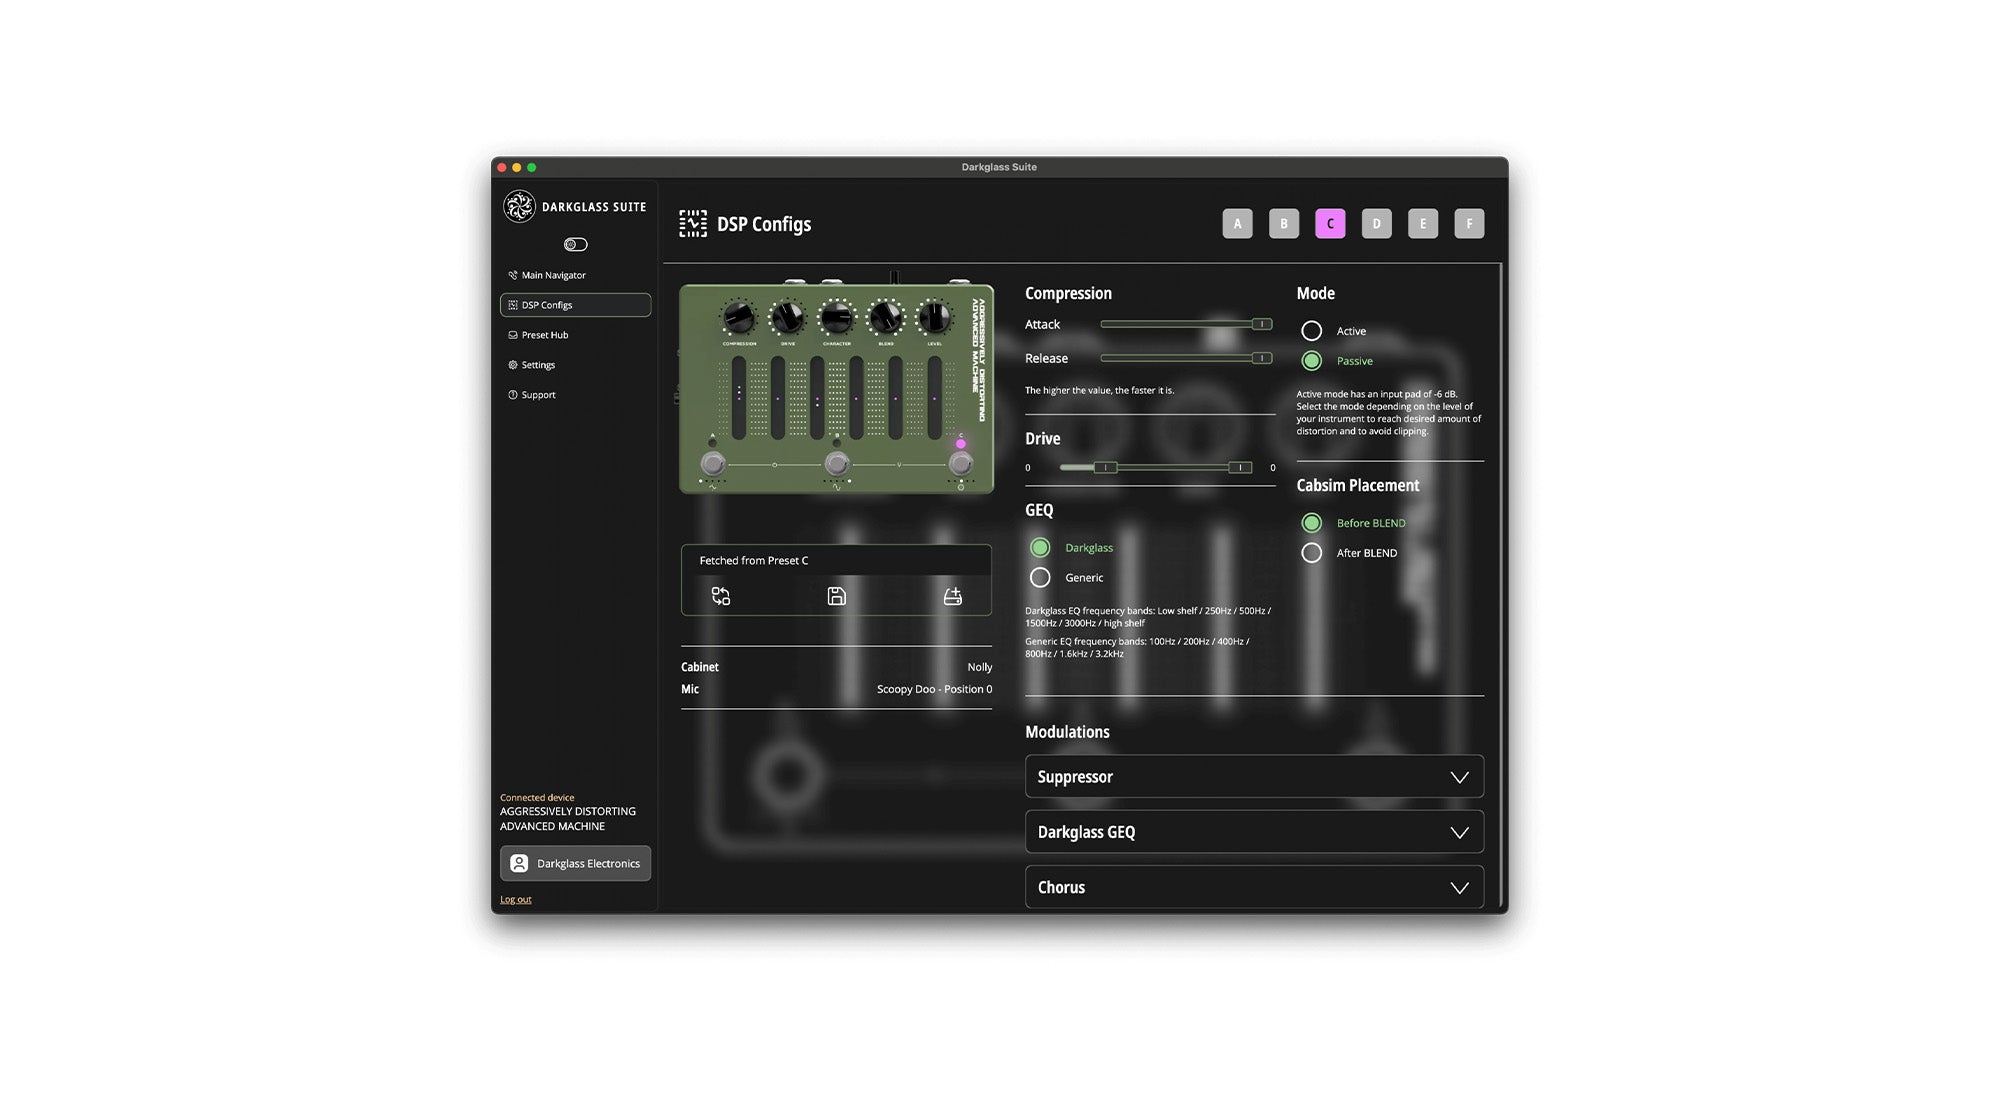The image size is (2000, 1100).
Task: Click the Darkglass Suite logo emblem
Action: pyautogui.click(x=519, y=207)
